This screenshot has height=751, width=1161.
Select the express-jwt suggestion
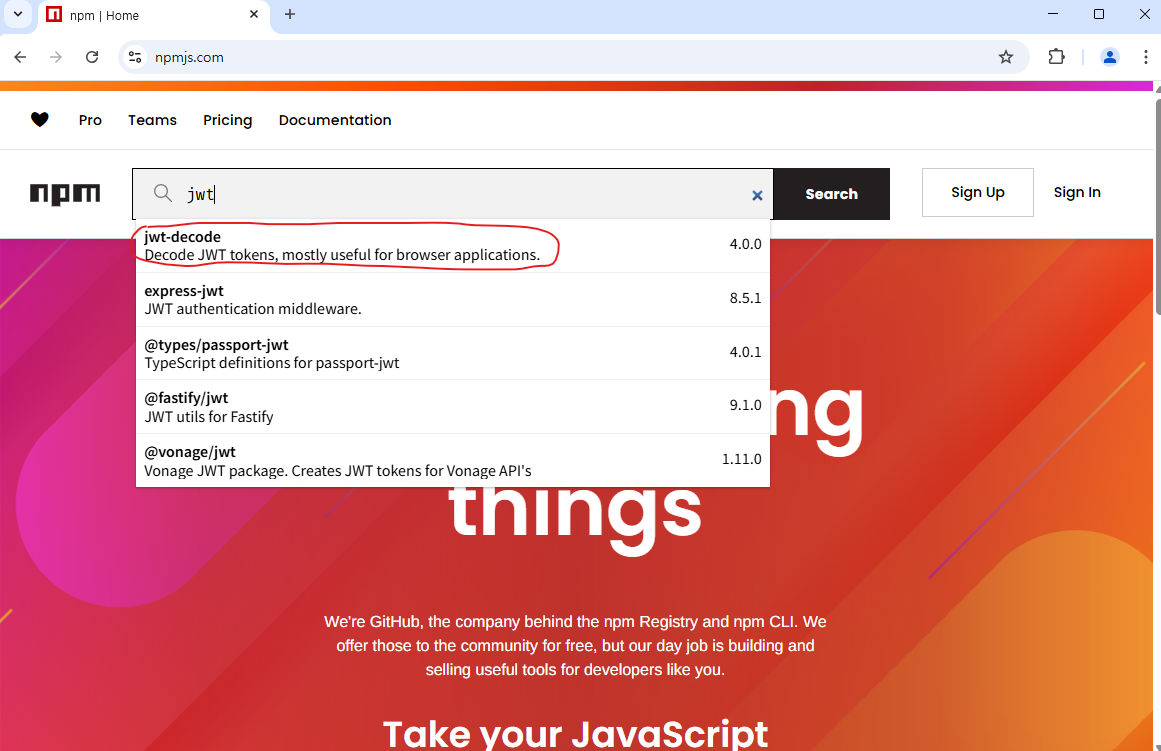tap(452, 300)
